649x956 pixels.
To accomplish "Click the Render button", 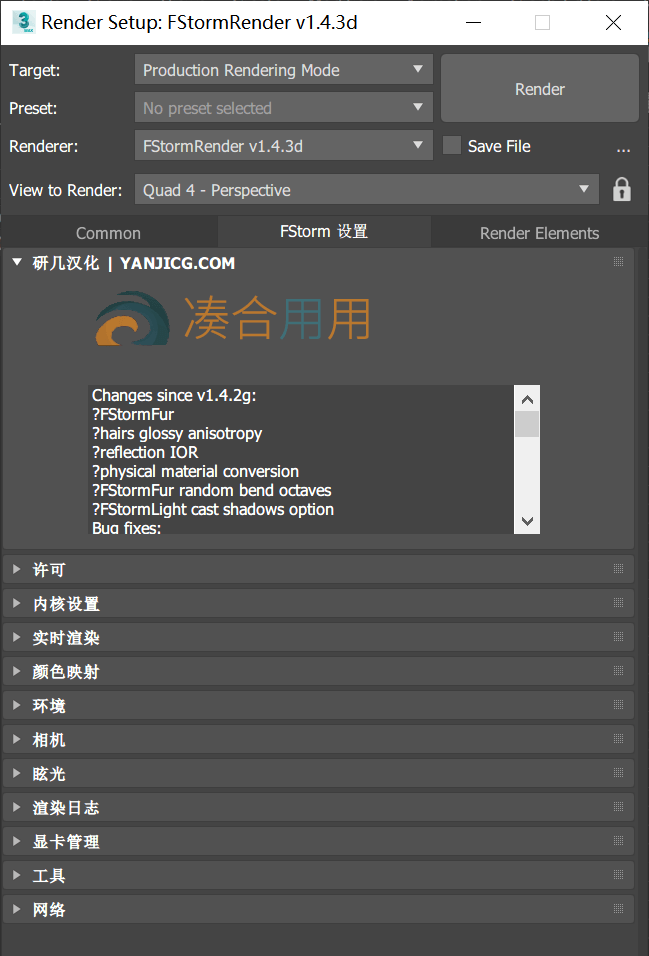I will click(x=540, y=89).
